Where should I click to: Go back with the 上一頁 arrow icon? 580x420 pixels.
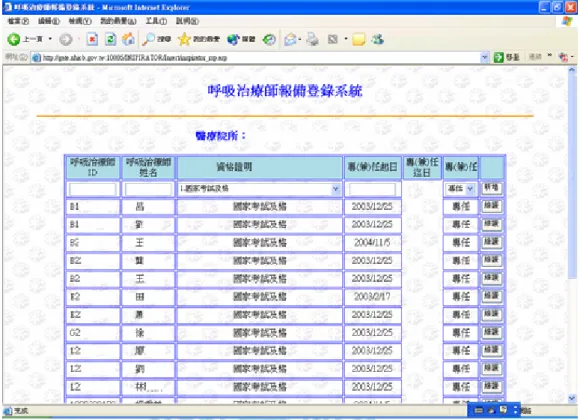pos(14,39)
